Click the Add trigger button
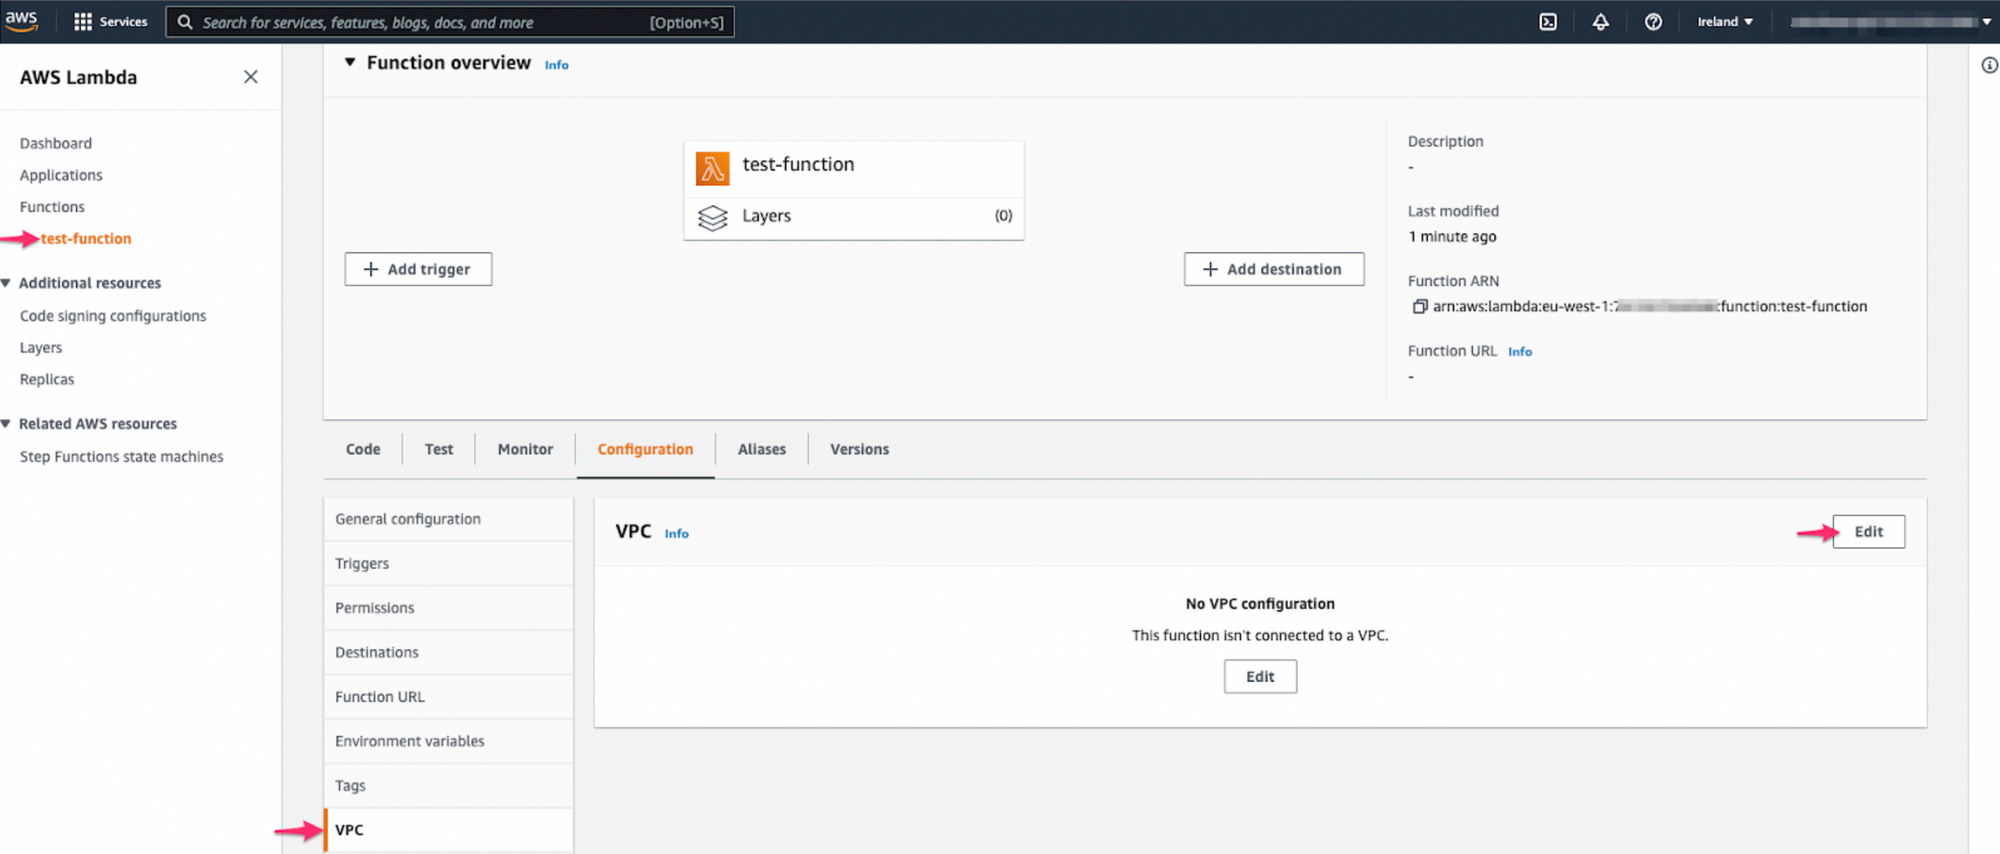This screenshot has height=854, width=2000. pos(418,269)
